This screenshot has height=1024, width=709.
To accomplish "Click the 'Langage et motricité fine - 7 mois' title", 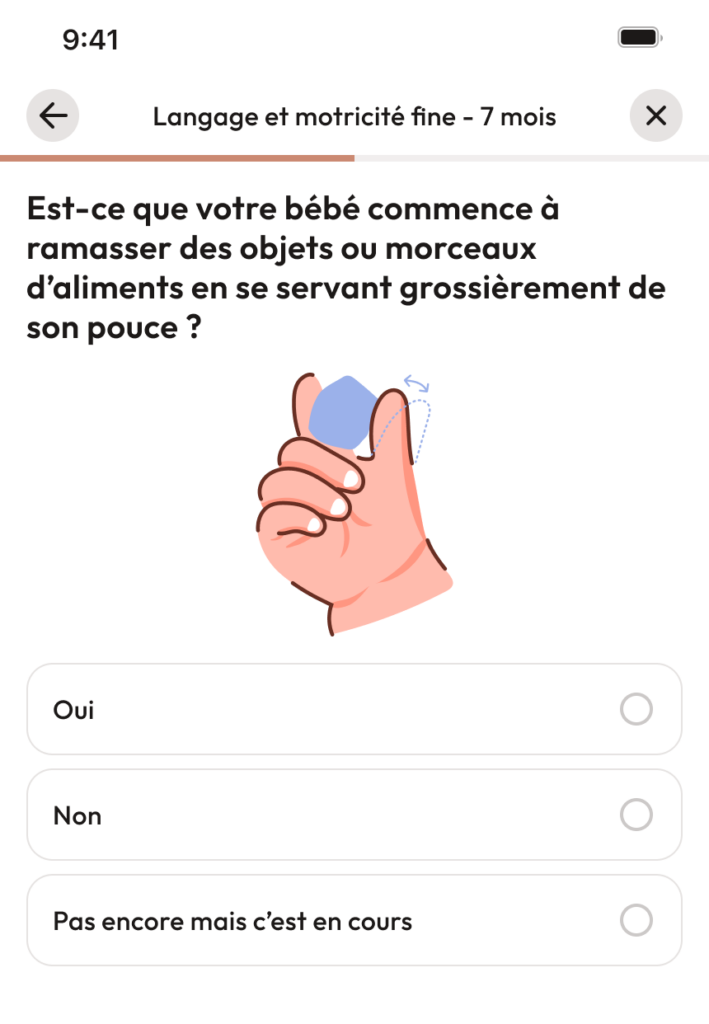I will [354, 117].
